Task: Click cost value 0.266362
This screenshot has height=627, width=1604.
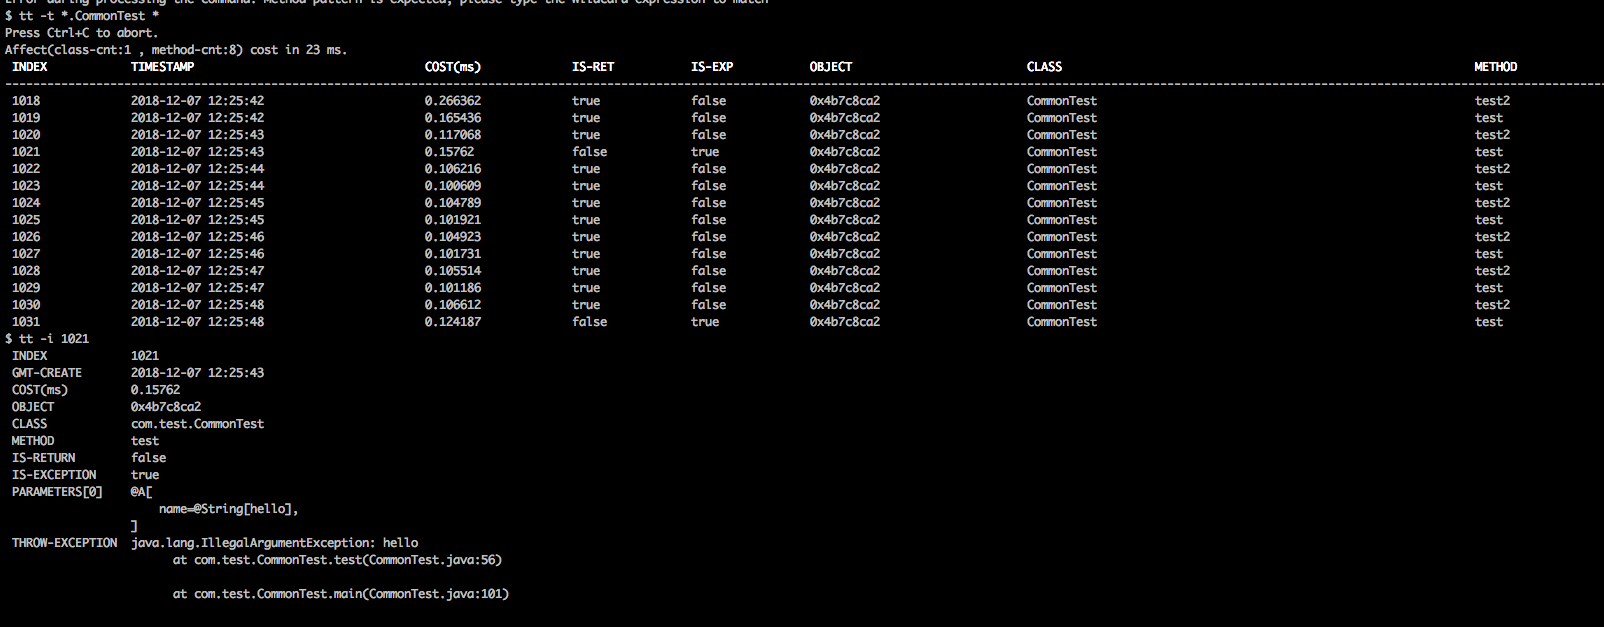Action: tap(452, 101)
